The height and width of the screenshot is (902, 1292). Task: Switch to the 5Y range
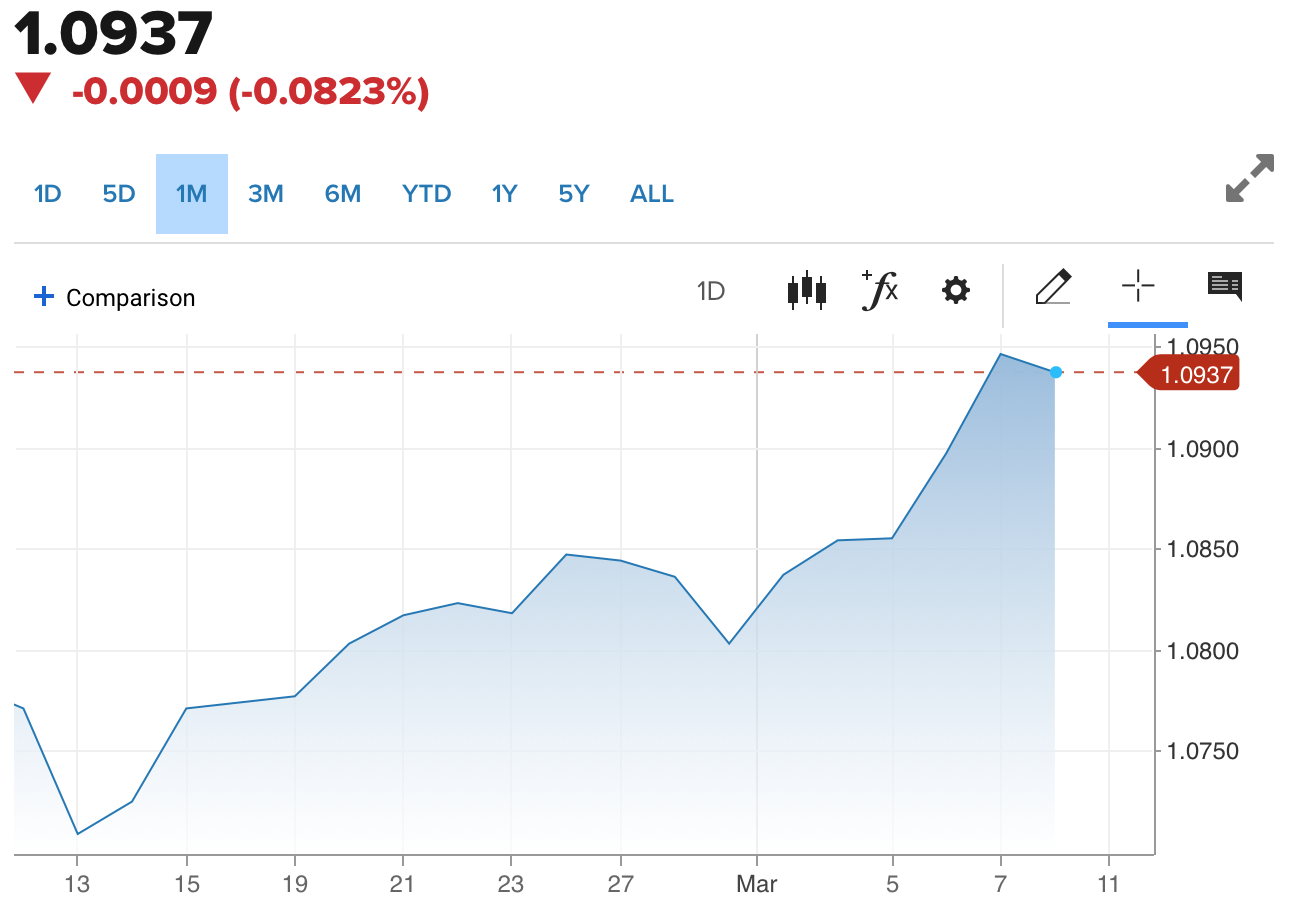click(x=574, y=194)
